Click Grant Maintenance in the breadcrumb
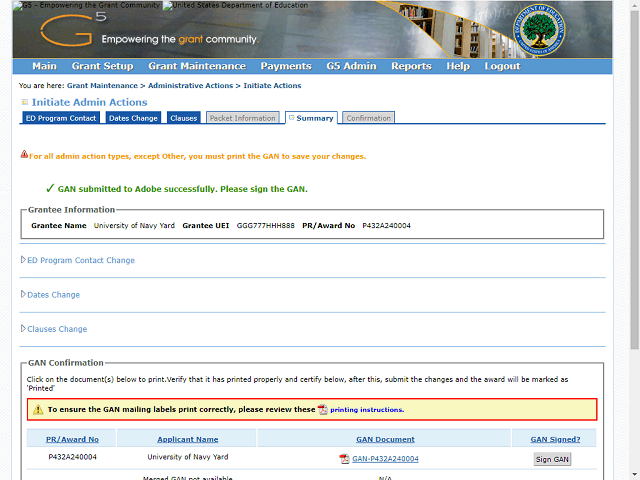The height and width of the screenshot is (480, 640). click(x=102, y=85)
